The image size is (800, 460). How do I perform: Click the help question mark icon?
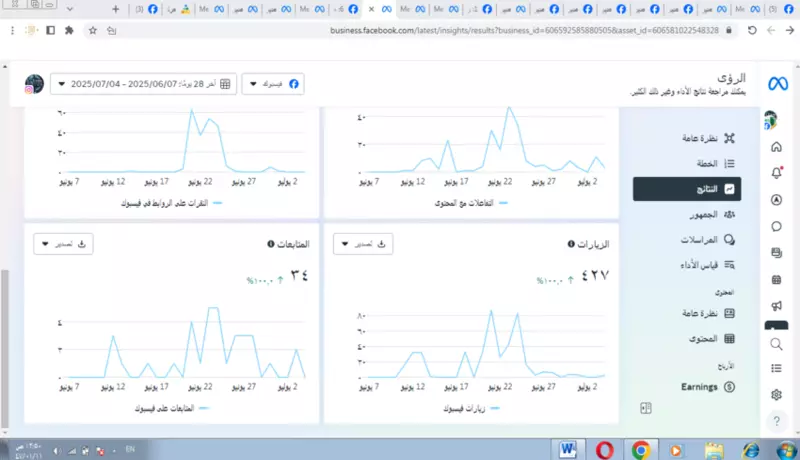pyautogui.click(x=776, y=421)
